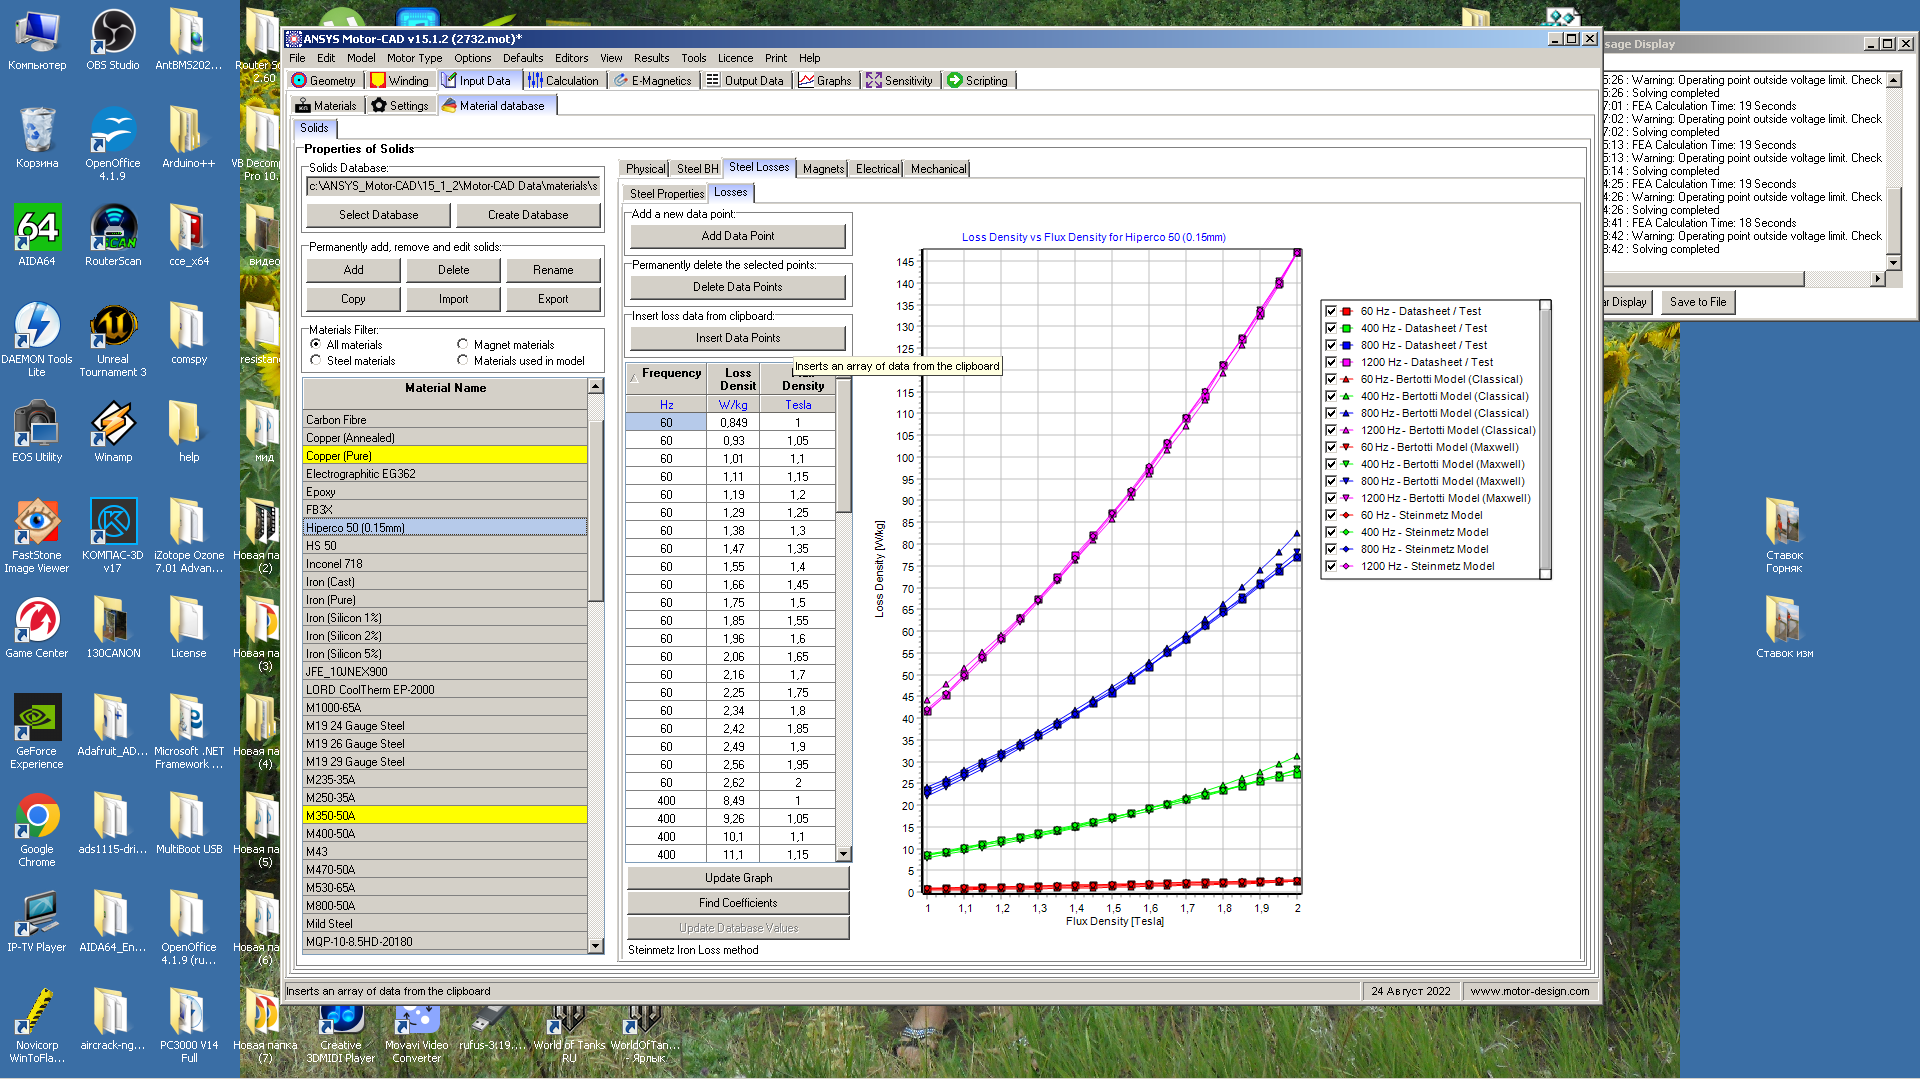1920x1080 pixels.
Task: Switch to the Steel Properties tab
Action: coord(666,194)
